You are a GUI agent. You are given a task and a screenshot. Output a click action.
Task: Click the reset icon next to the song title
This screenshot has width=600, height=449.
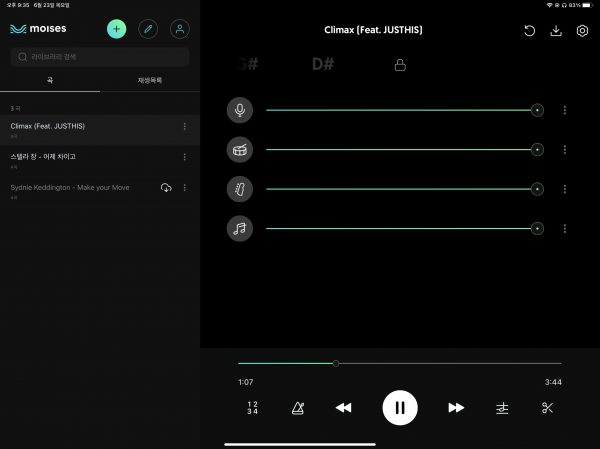tap(529, 31)
